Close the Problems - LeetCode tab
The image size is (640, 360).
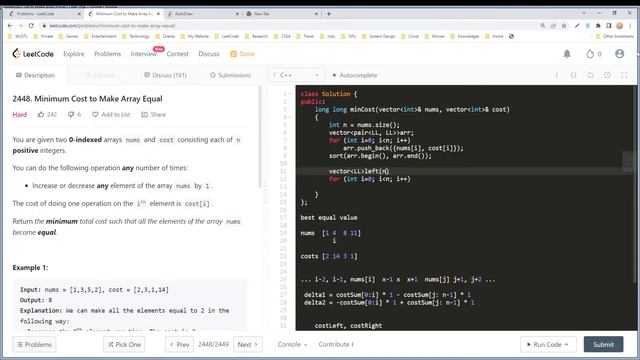pos(79,14)
